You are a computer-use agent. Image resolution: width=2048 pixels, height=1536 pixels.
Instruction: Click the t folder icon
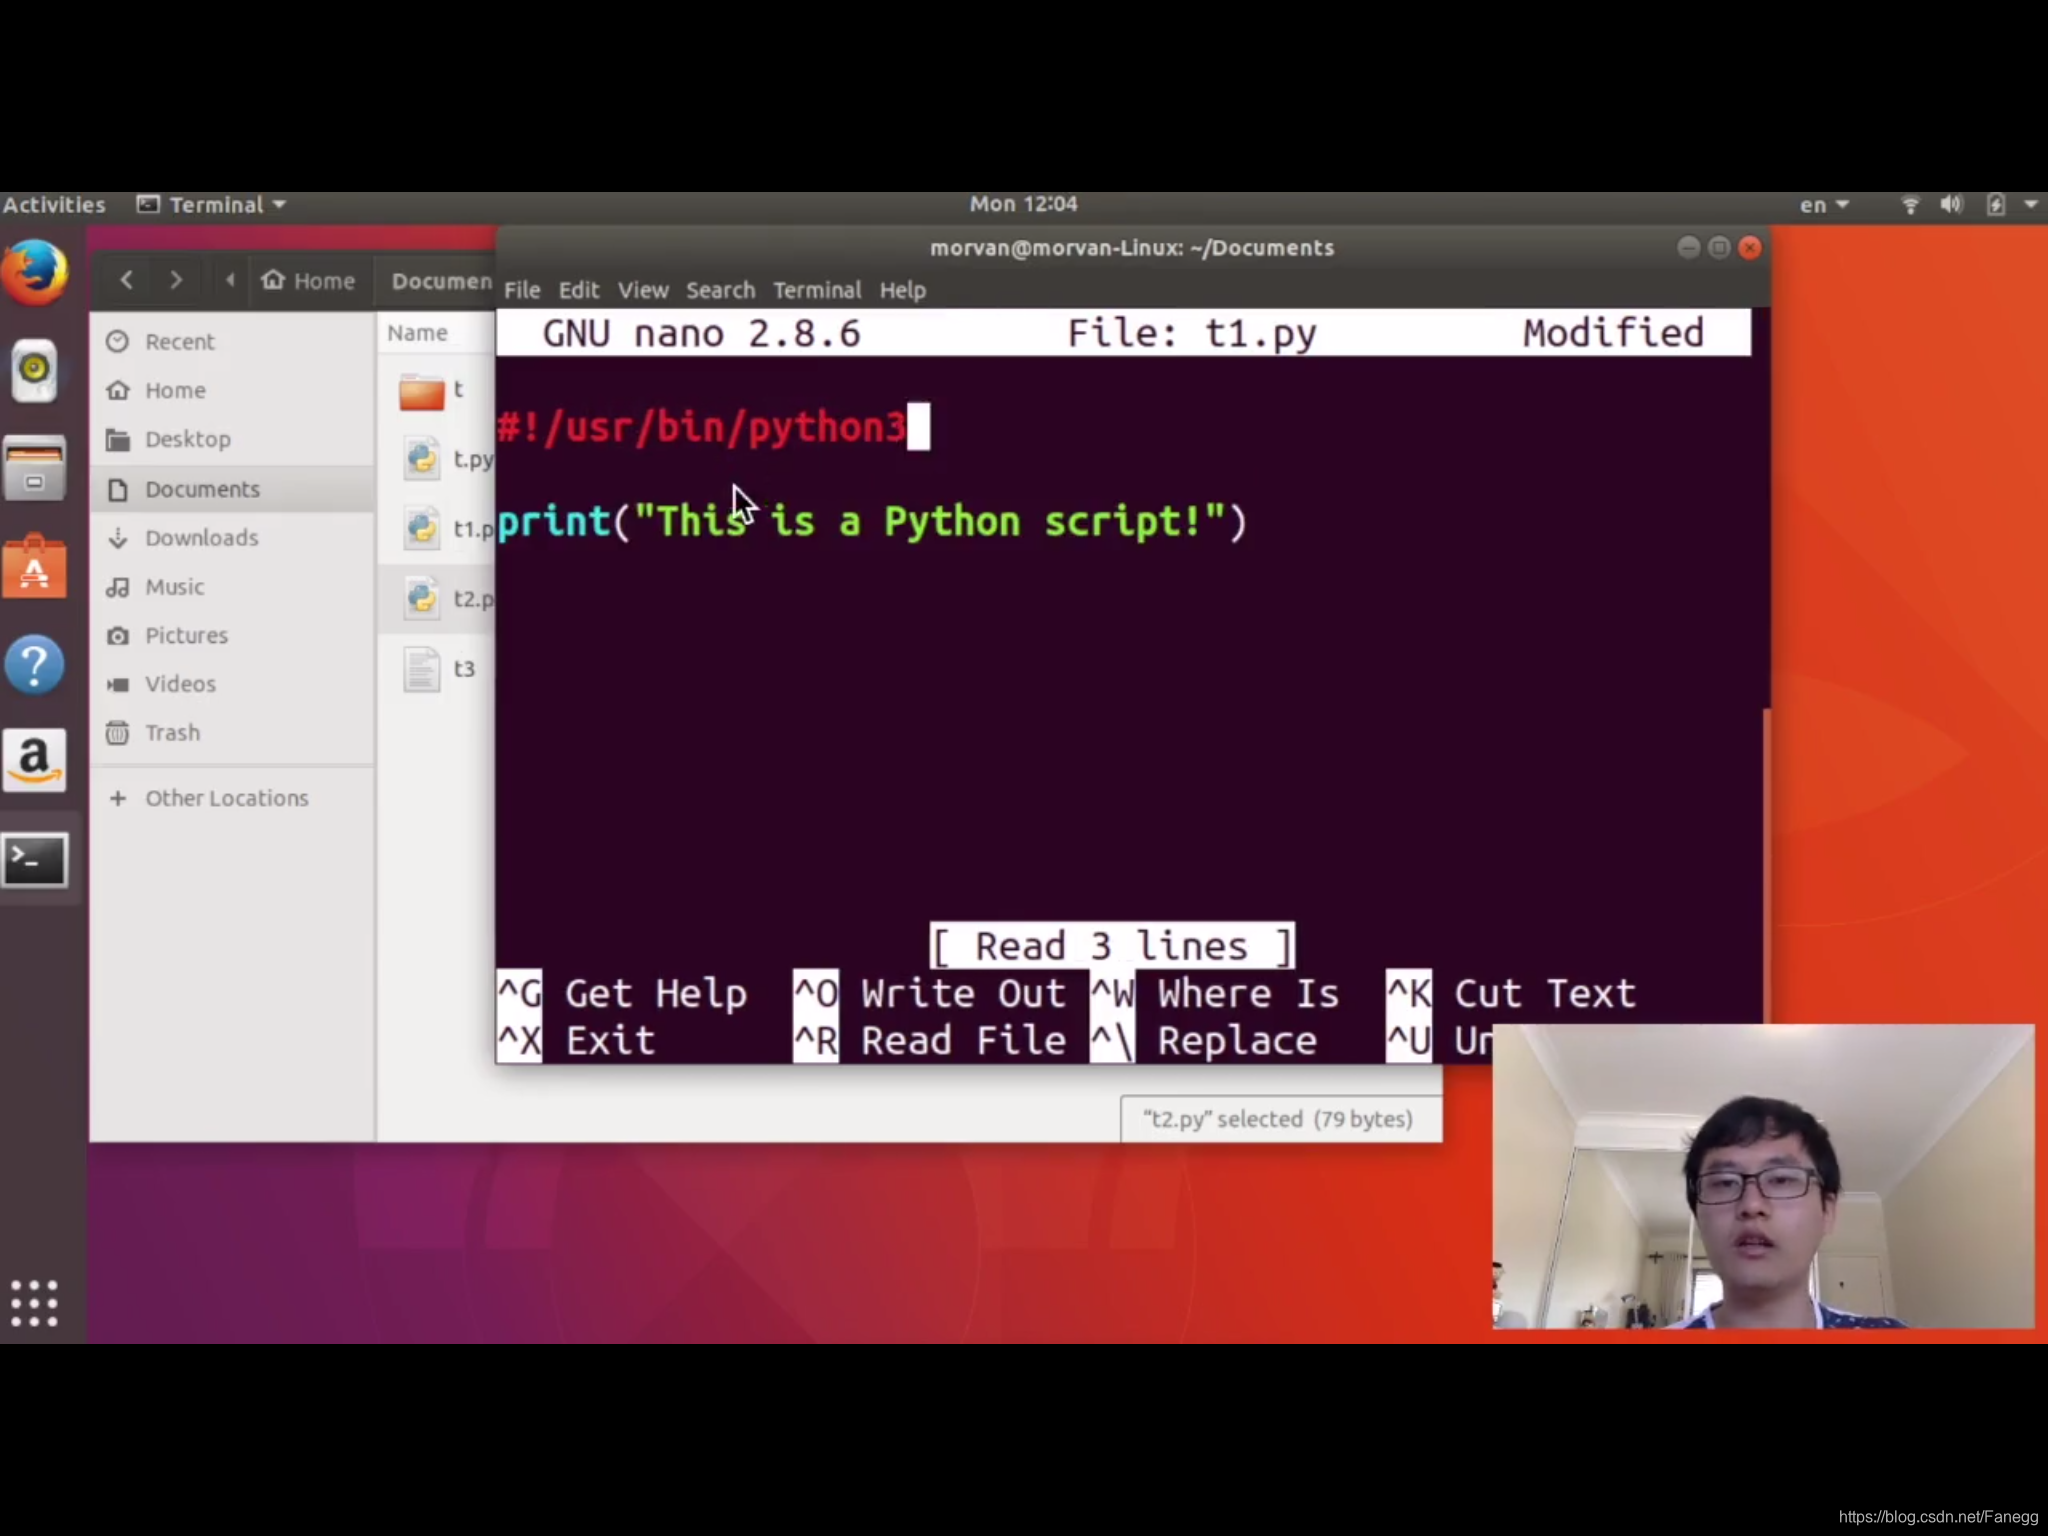[421, 391]
